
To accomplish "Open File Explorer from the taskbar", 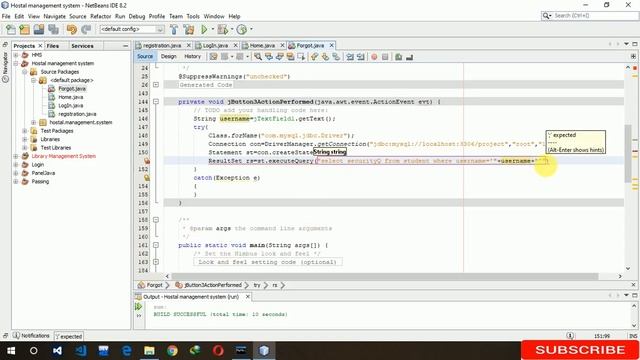I will (149, 351).
